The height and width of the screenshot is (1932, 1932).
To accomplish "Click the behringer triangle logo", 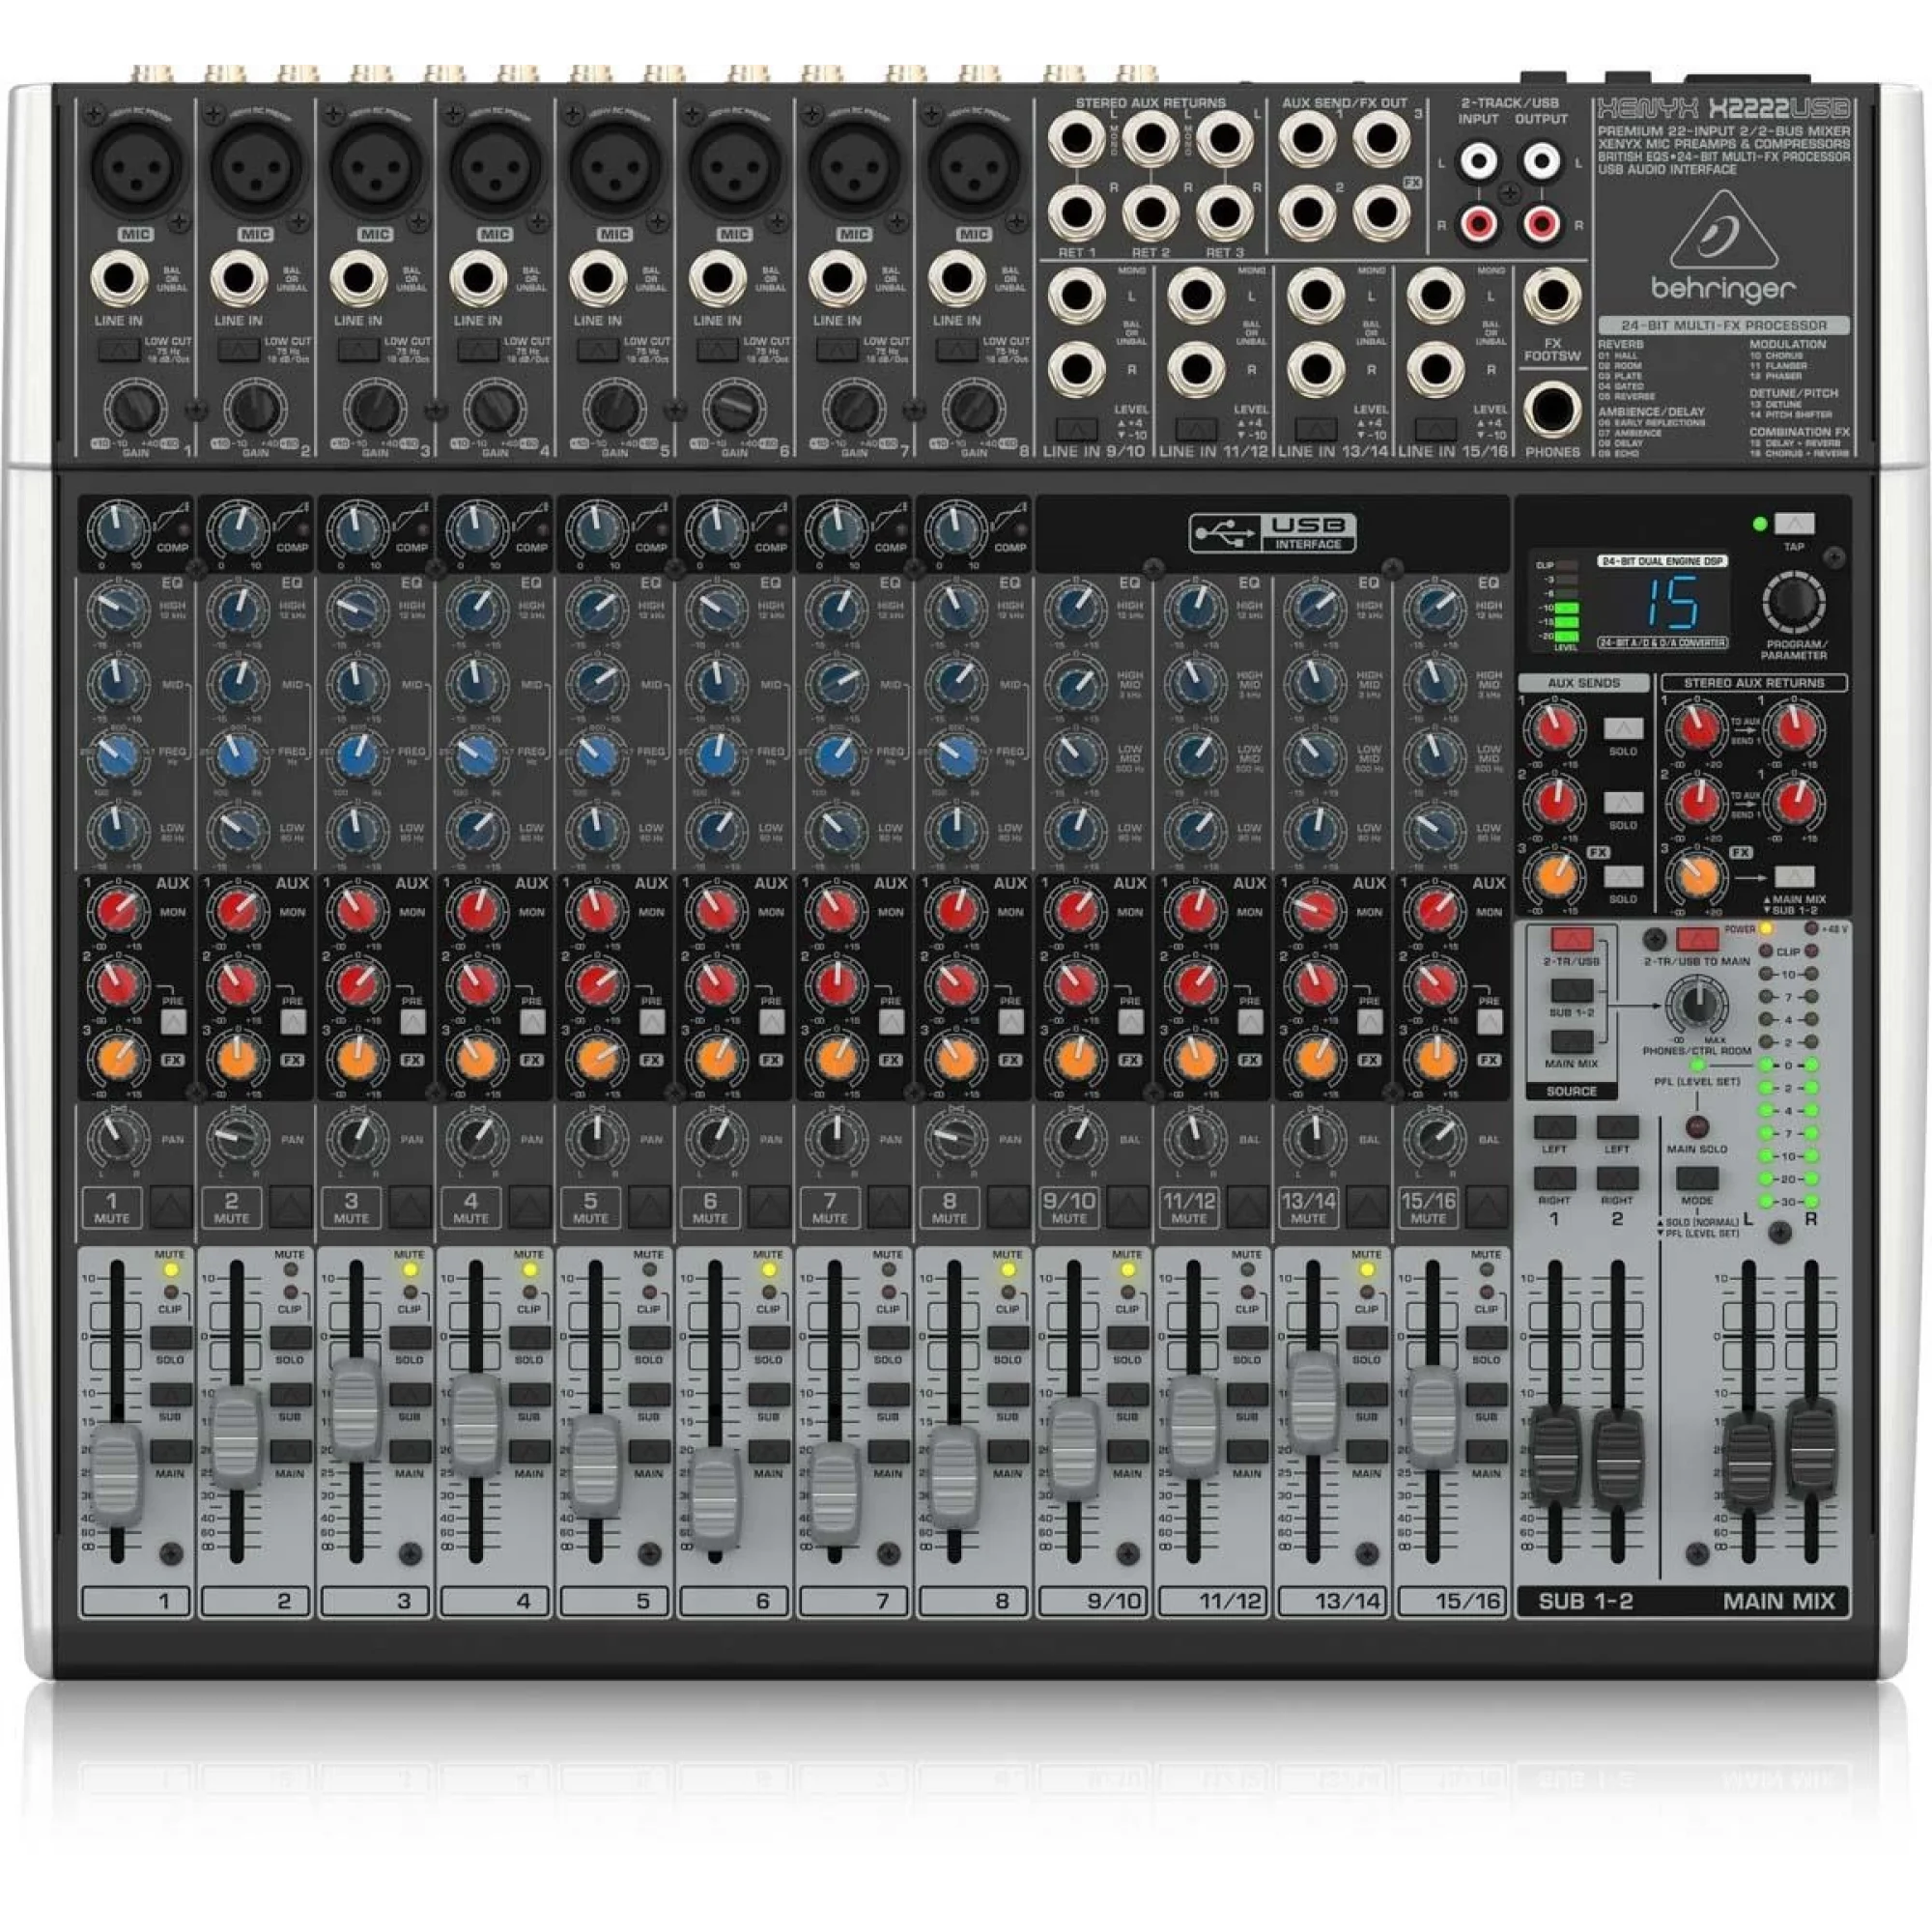I will pyautogui.click(x=1722, y=230).
